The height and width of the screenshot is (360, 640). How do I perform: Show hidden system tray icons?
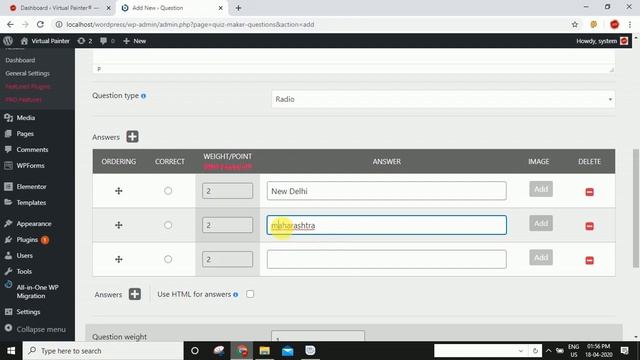[x=548, y=351]
